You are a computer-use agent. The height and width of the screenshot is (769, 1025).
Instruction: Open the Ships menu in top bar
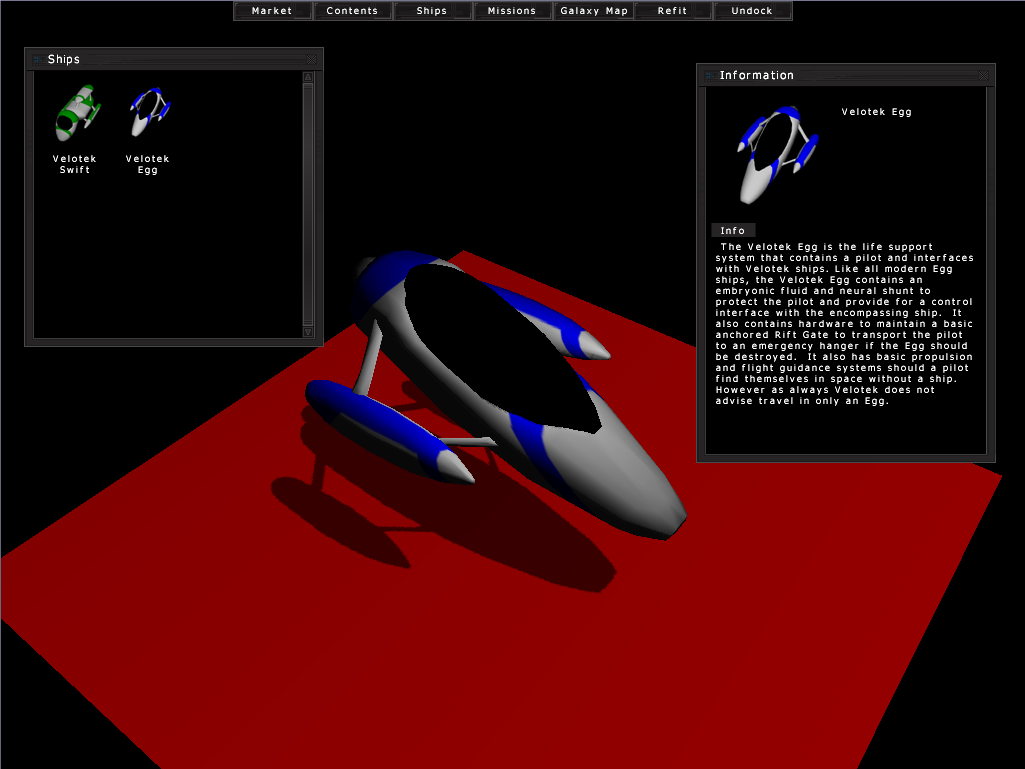(x=432, y=11)
